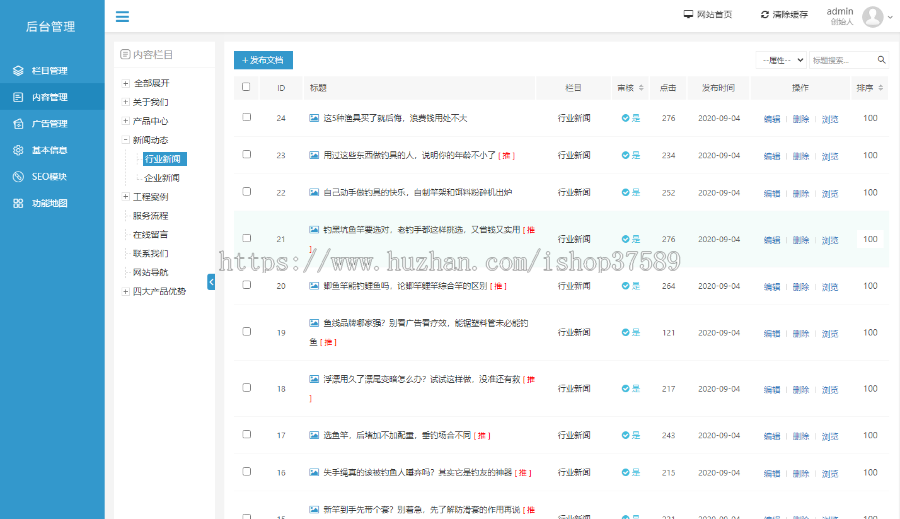Click 浏览 for row ID 22
The height and width of the screenshot is (519, 900).
point(830,193)
